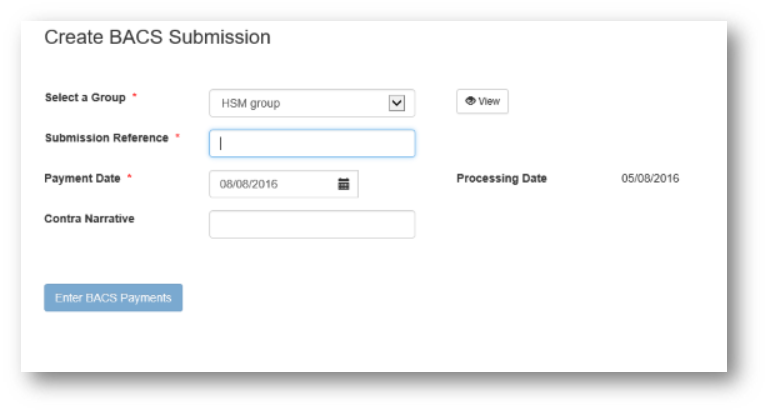Select the Payment Date text 08/08/2016
This screenshot has width=769, height=414.
(x=249, y=184)
